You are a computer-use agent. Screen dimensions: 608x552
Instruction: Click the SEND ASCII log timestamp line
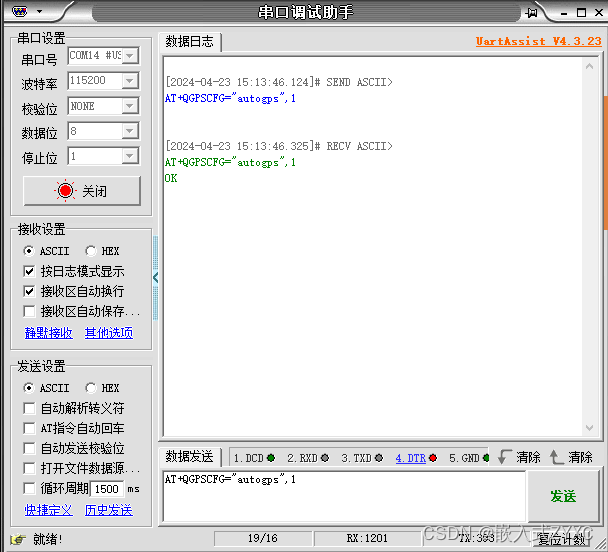[279, 82]
